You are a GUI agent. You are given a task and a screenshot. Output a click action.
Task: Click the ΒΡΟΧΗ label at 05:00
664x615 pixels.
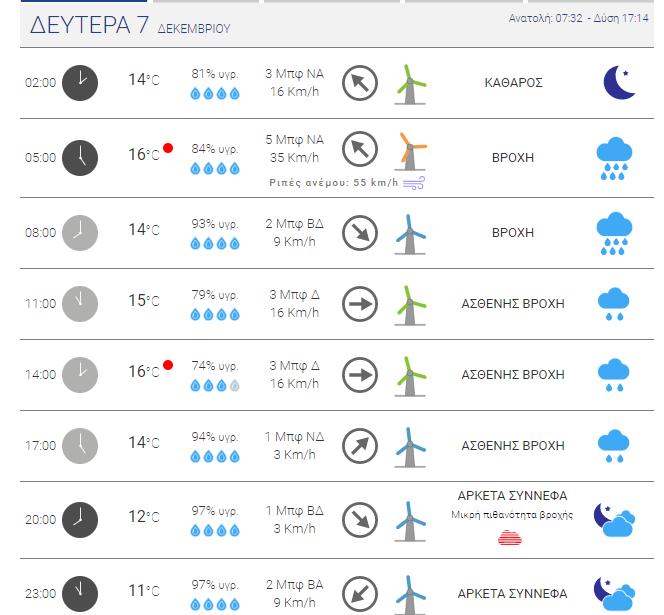[x=513, y=158]
